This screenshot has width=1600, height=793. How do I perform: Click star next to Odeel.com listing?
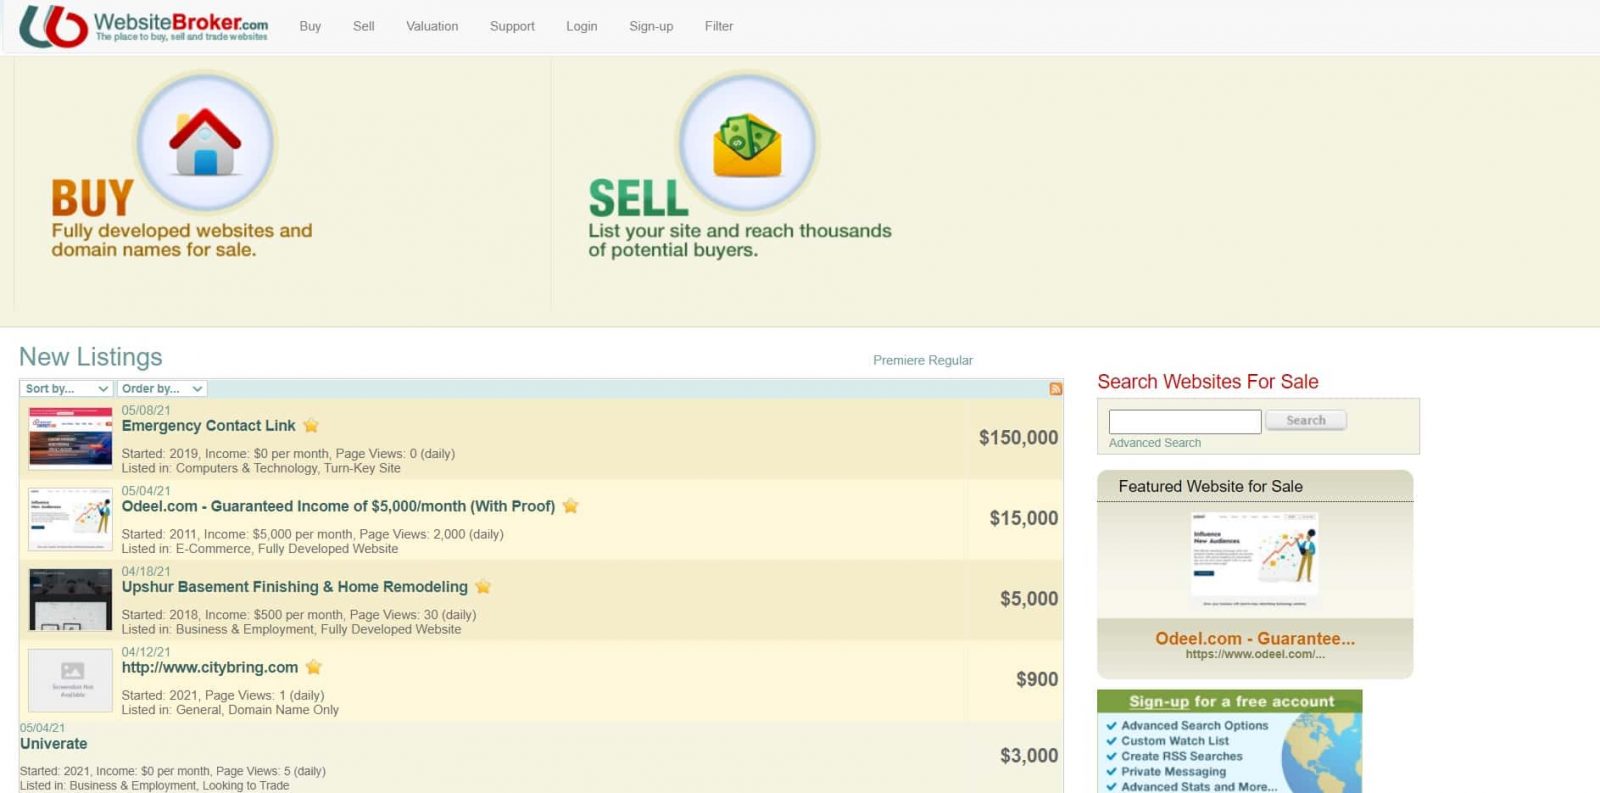[570, 506]
